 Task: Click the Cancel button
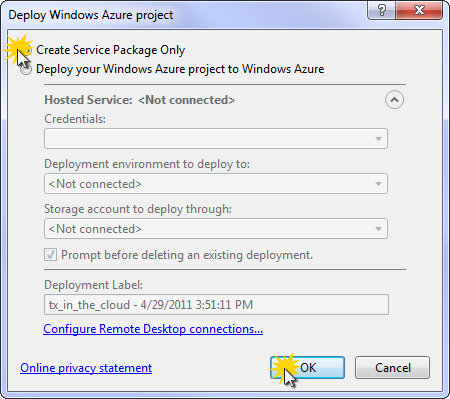392,368
